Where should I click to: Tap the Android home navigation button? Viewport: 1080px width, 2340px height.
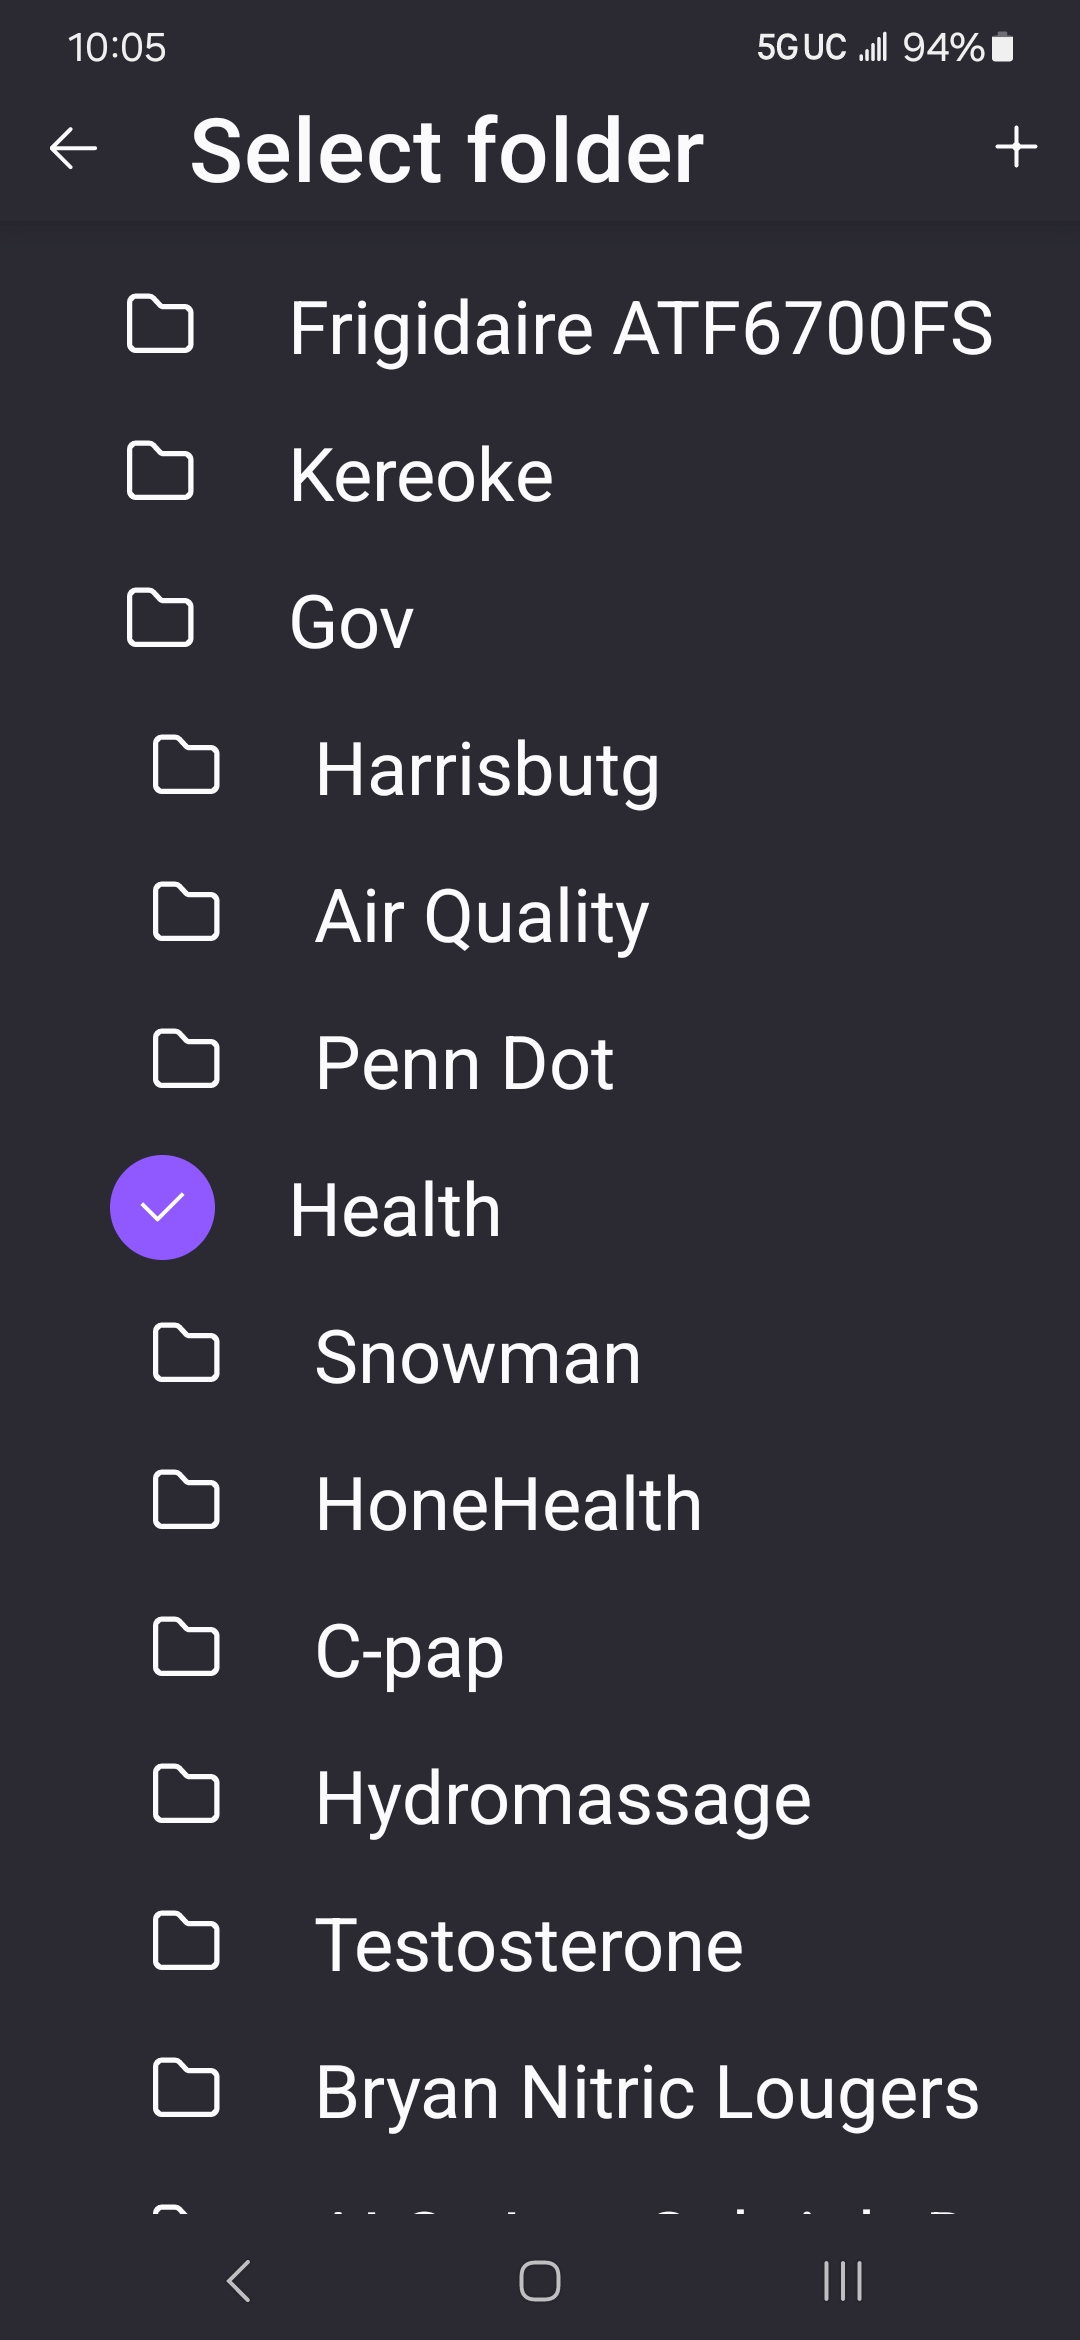click(540, 2281)
